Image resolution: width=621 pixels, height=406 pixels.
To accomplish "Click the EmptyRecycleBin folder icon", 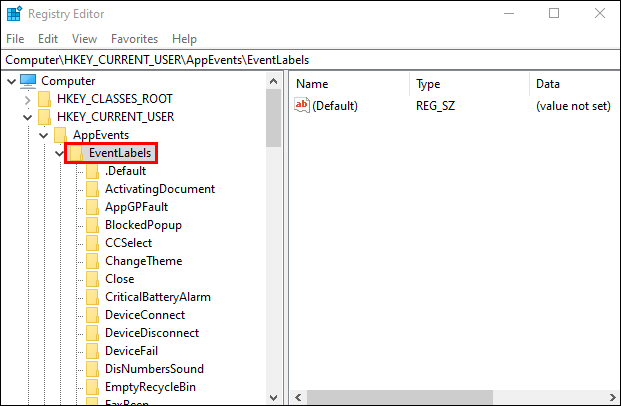I will 92,387.
